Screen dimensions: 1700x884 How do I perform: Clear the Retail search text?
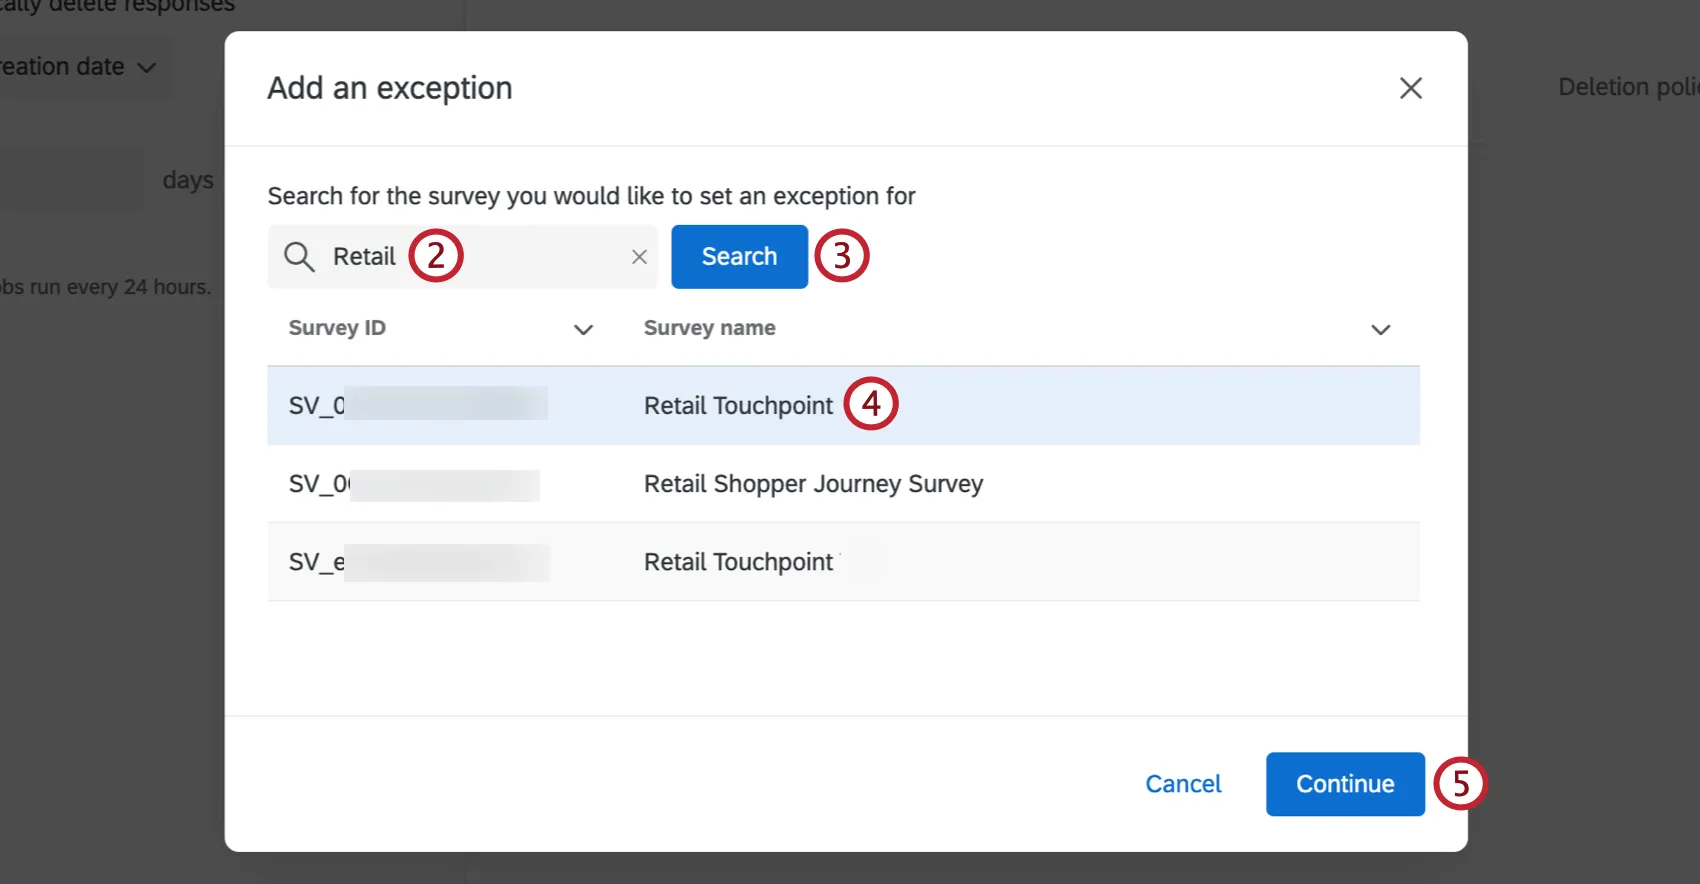pos(639,257)
